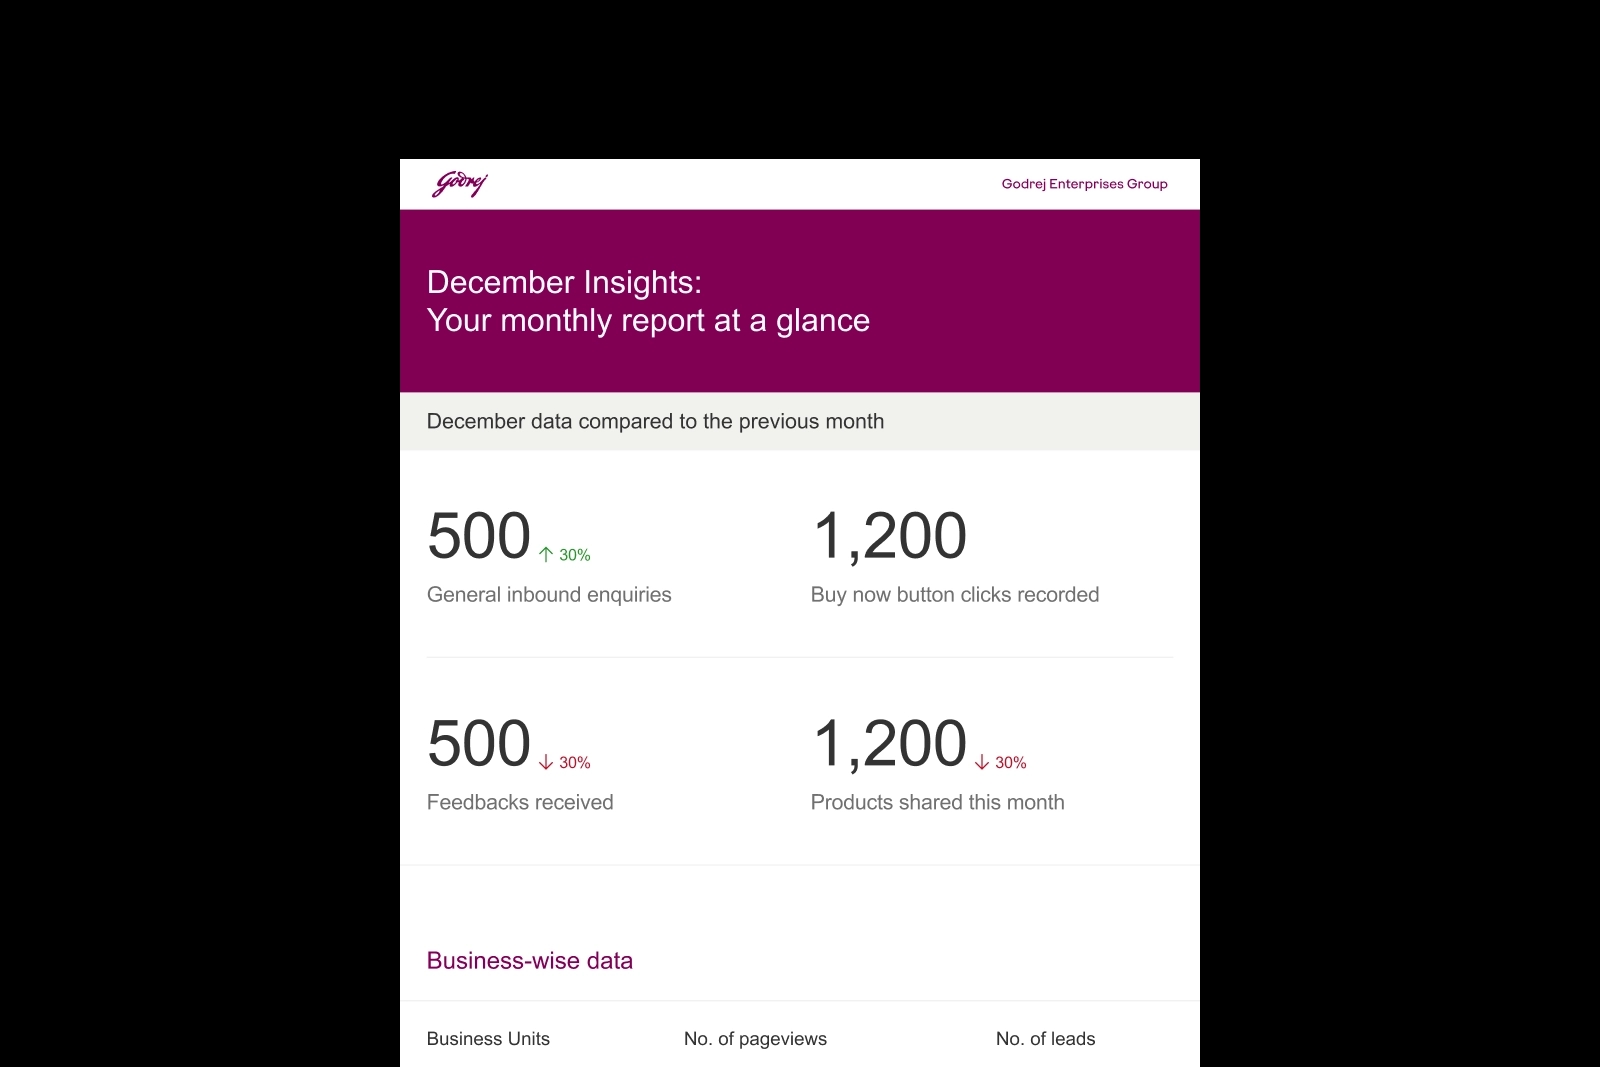1600x1067 pixels.
Task: Click the Godrej script logo
Action: point(460,184)
